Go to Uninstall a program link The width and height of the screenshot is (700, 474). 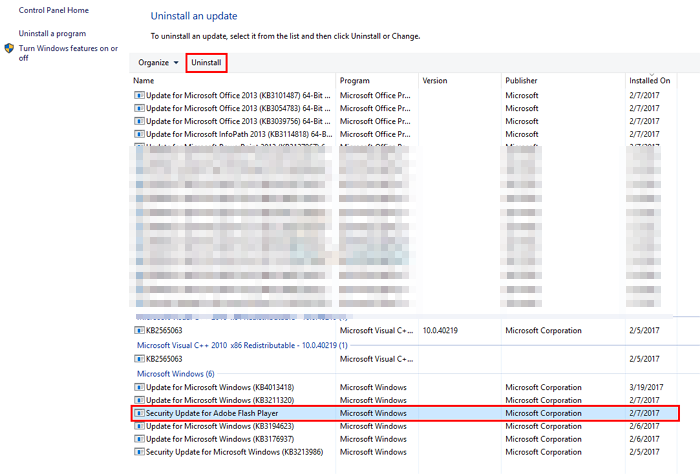point(55,33)
